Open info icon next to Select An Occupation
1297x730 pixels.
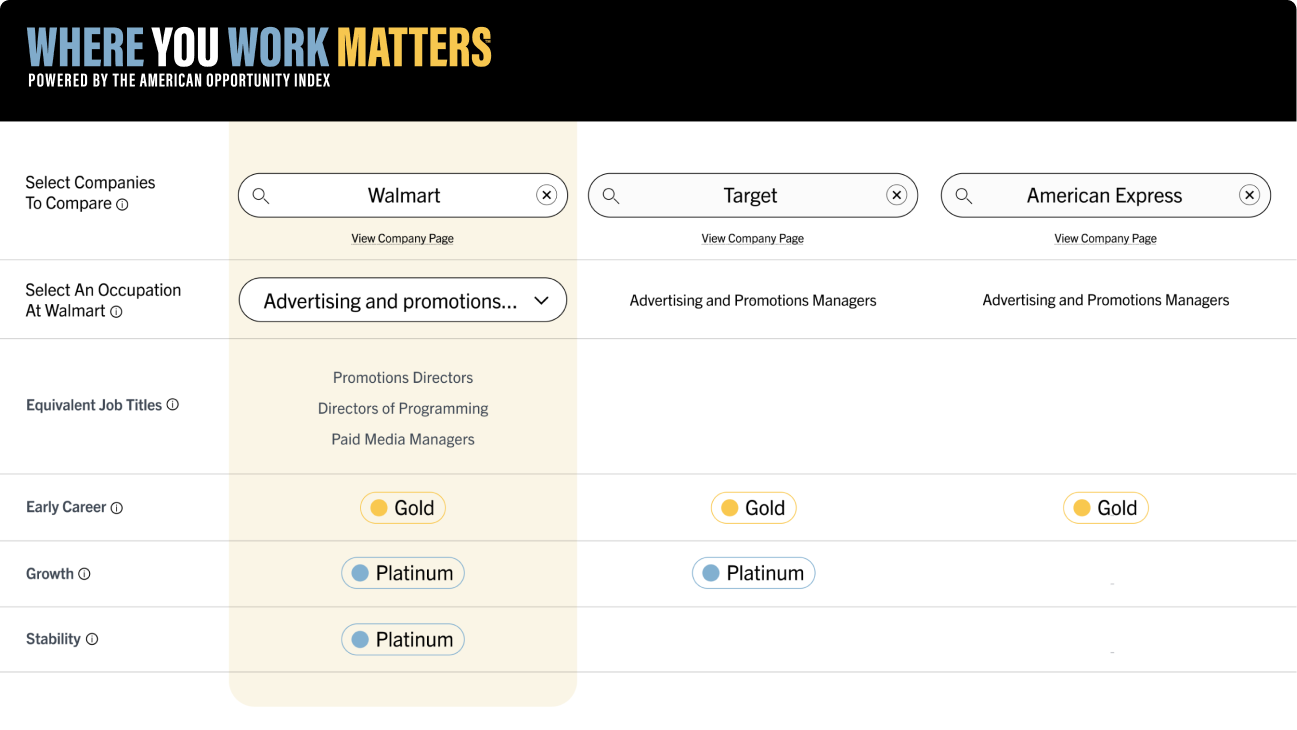116,312
